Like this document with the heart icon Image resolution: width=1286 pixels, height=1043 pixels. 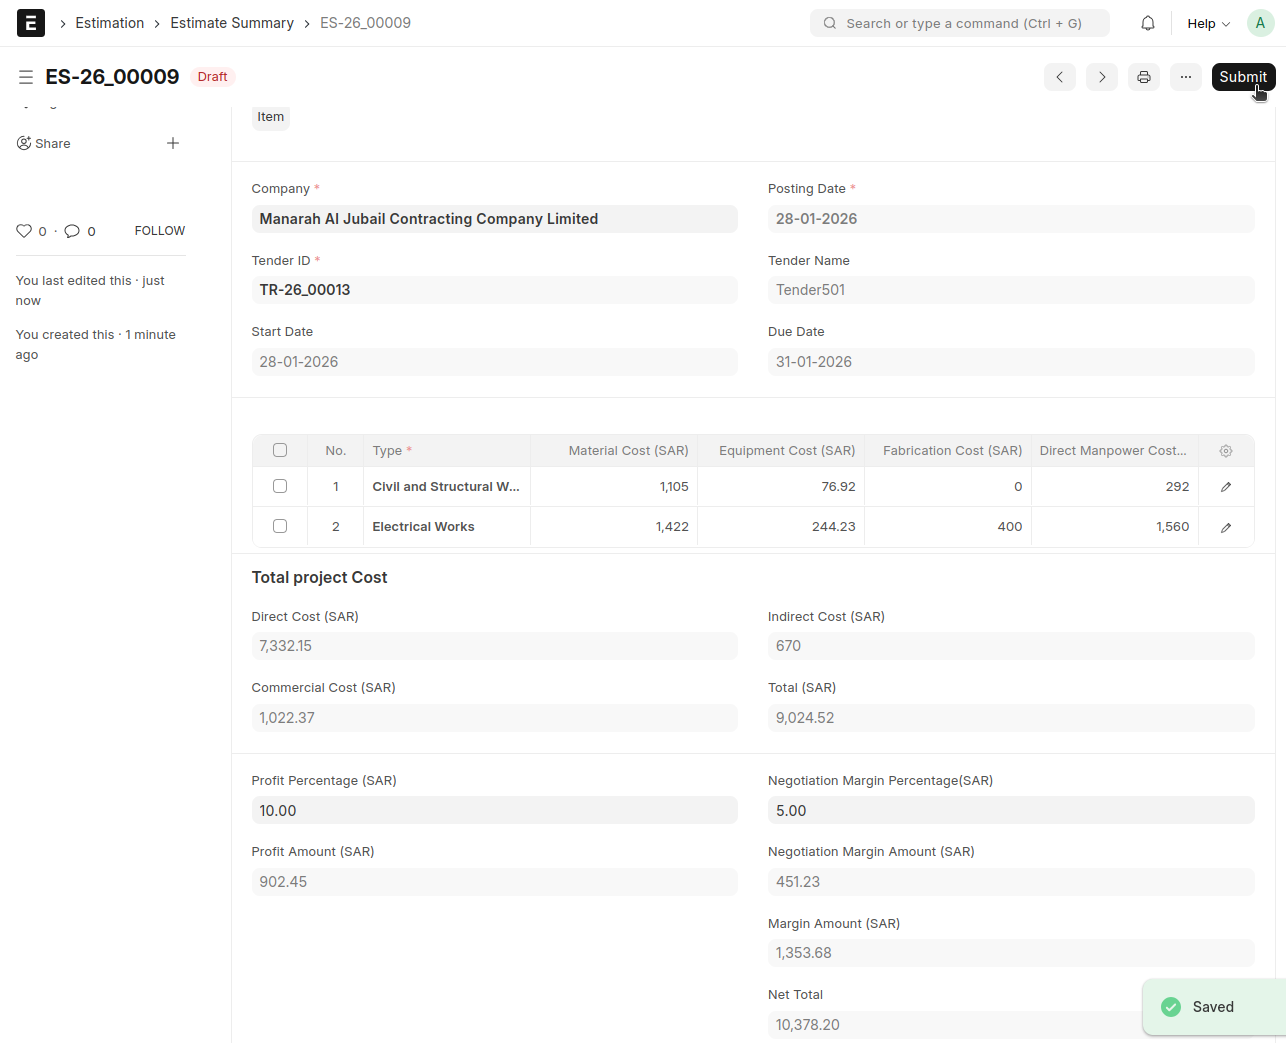[x=24, y=231]
